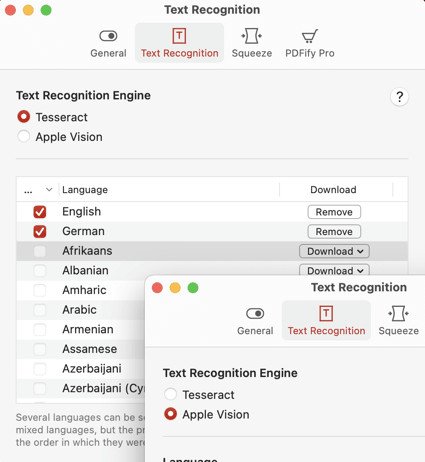This screenshot has width=425, height=462.
Task: Open the Albanian Download dropdown
Action: 334,270
